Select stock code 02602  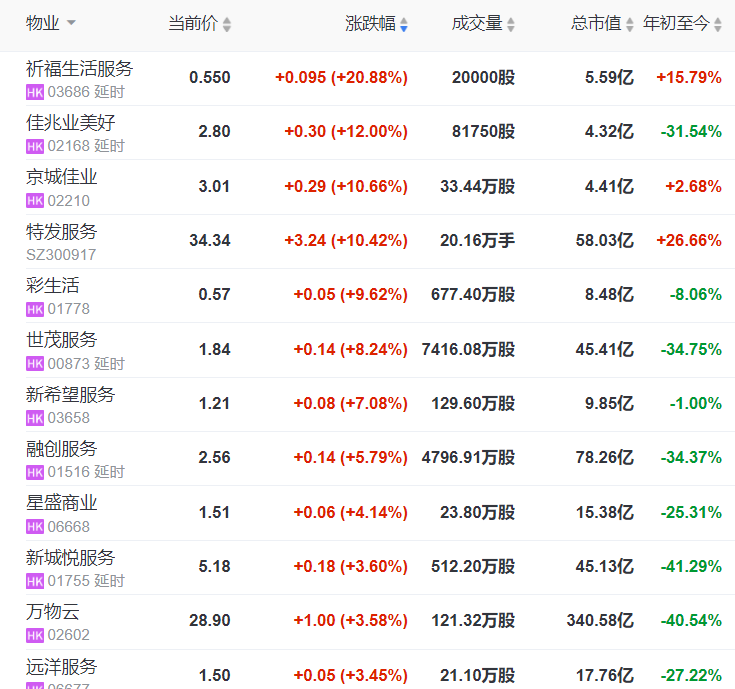tap(68, 635)
